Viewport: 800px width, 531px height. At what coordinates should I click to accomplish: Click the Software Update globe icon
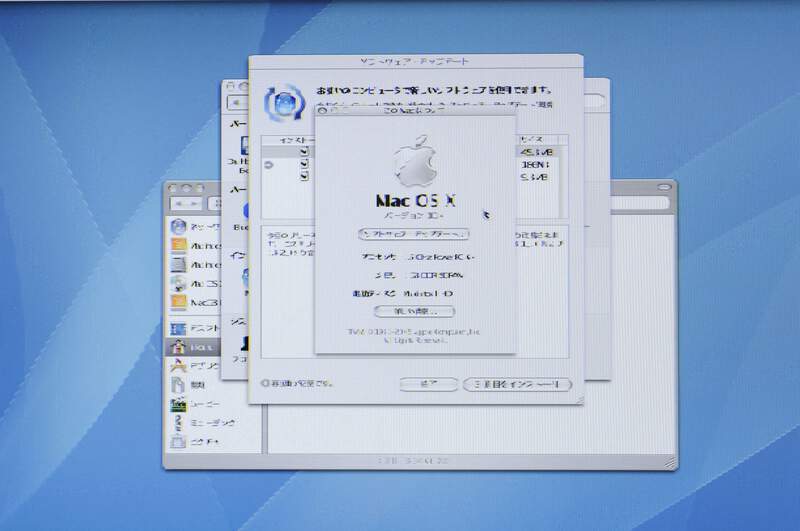point(280,101)
